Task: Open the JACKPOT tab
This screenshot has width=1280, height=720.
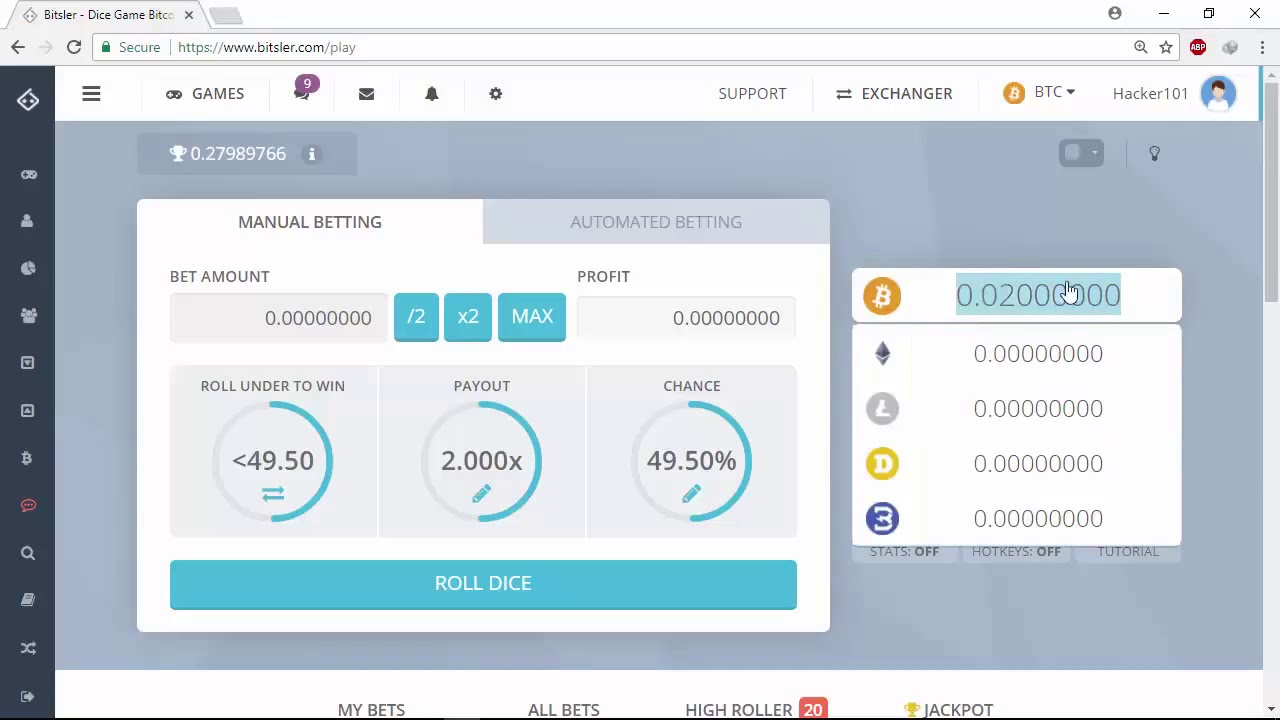Action: [x=948, y=709]
